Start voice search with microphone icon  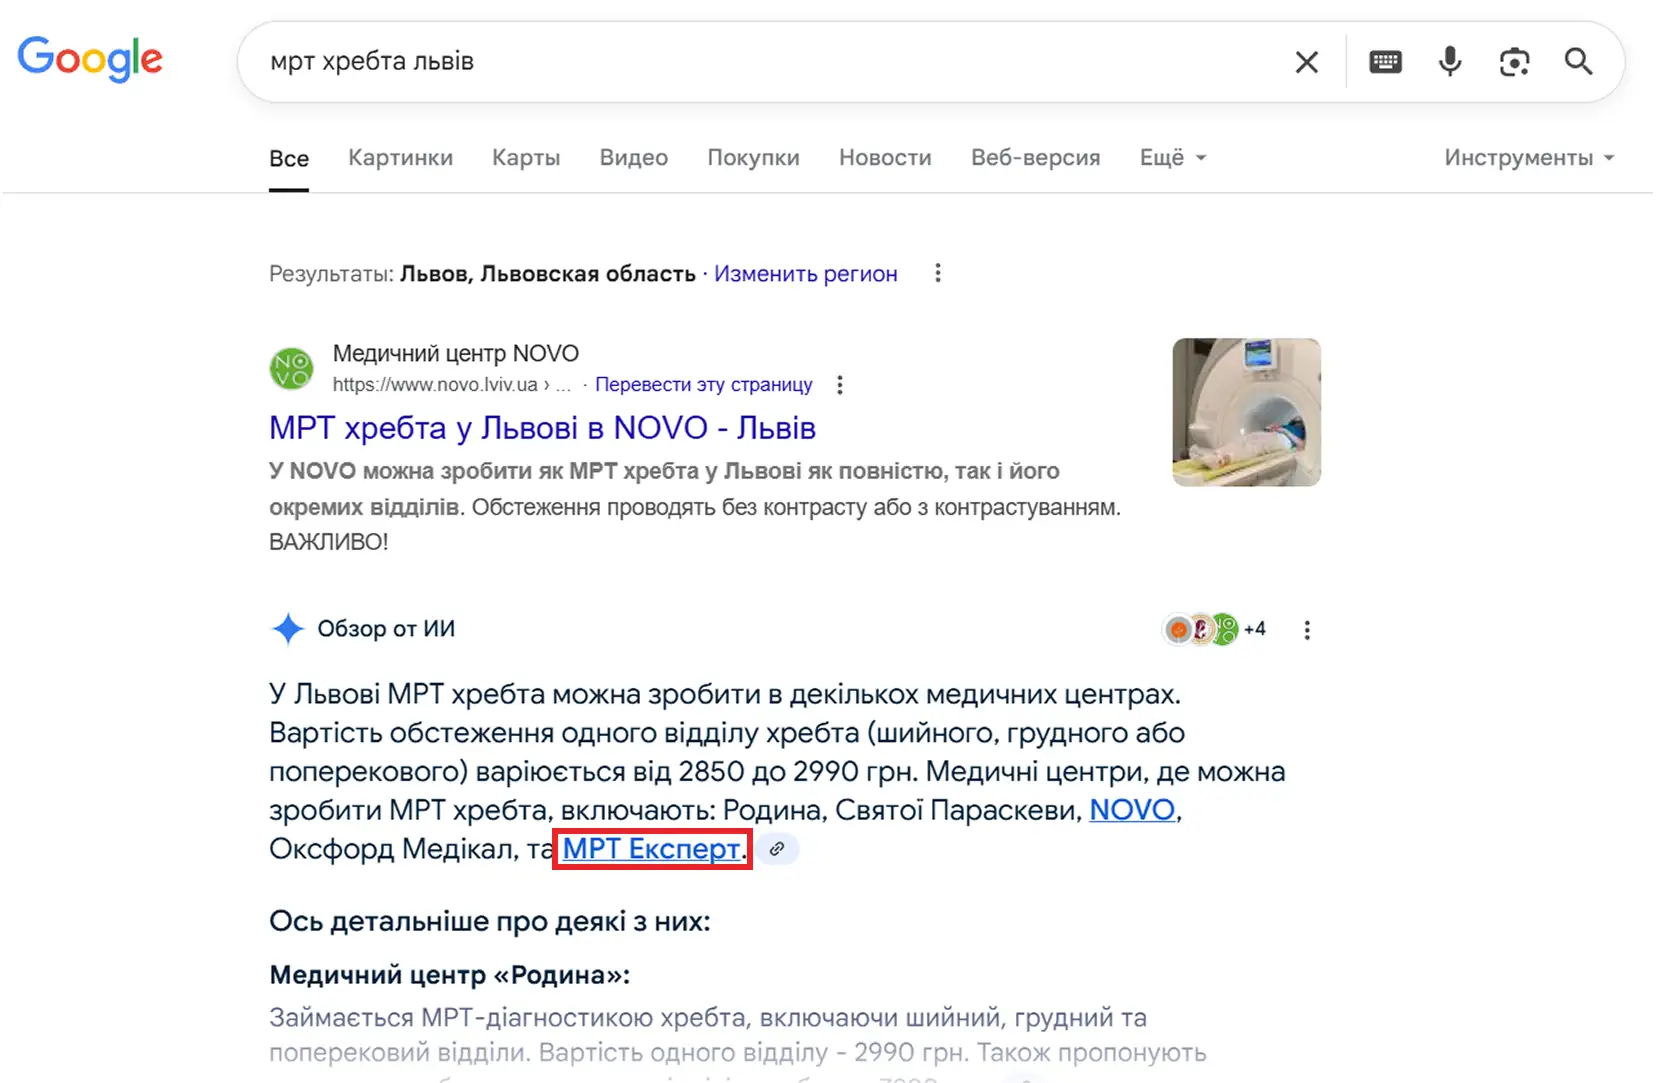point(1449,62)
